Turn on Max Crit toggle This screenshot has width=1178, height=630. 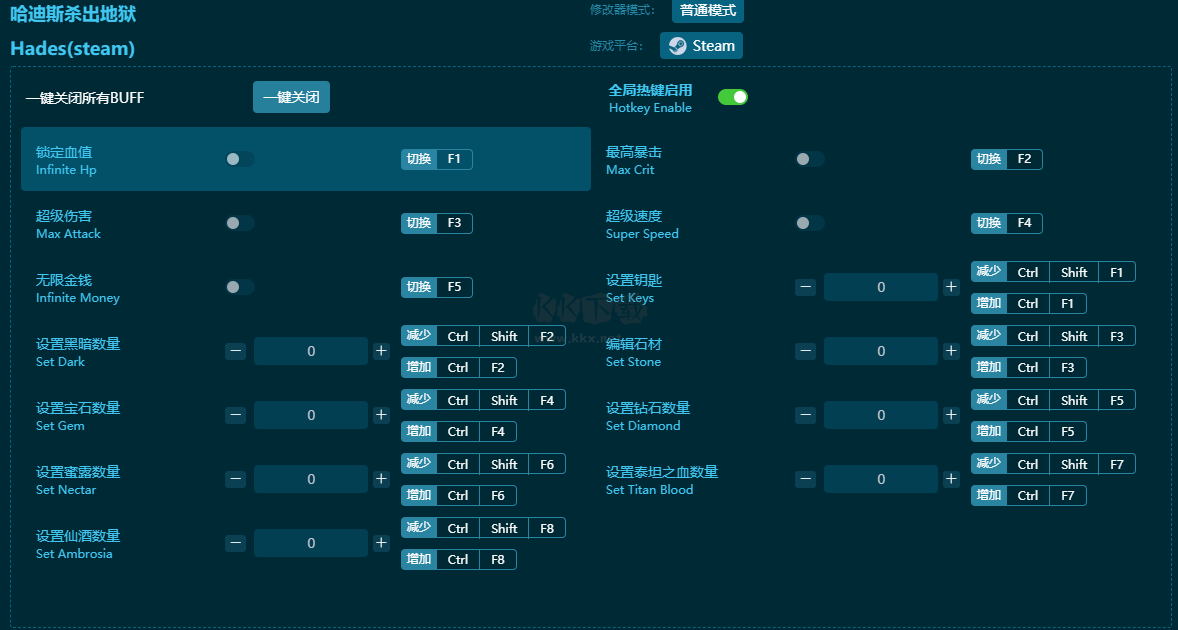coord(809,159)
